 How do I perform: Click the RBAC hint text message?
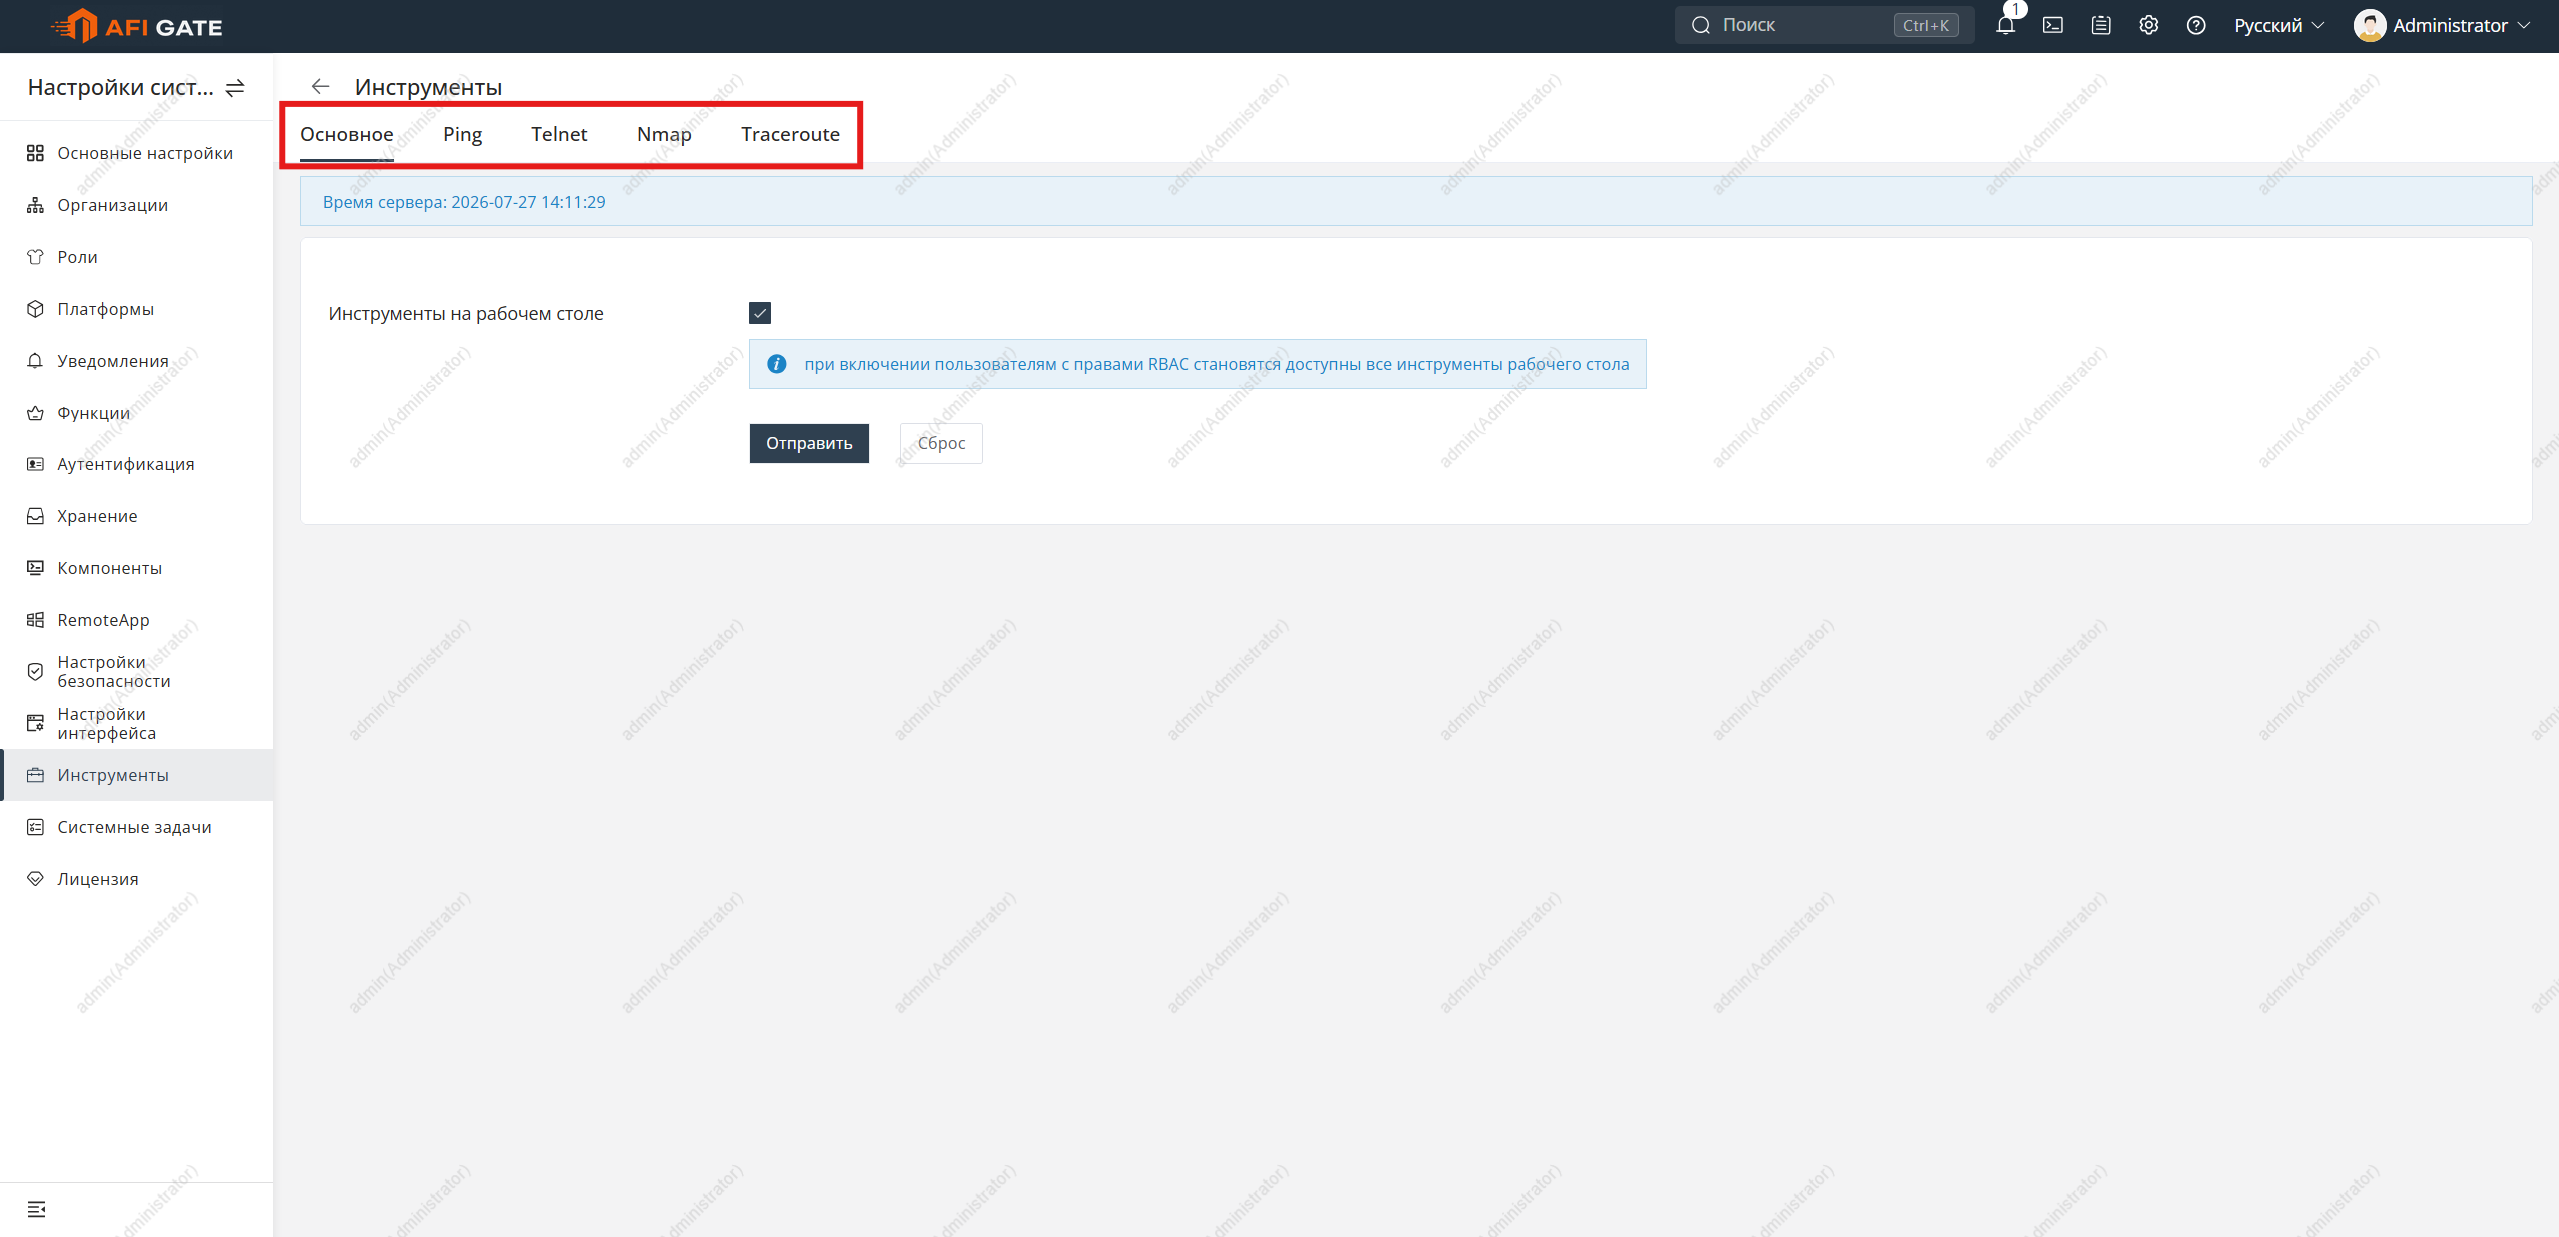click(1217, 364)
